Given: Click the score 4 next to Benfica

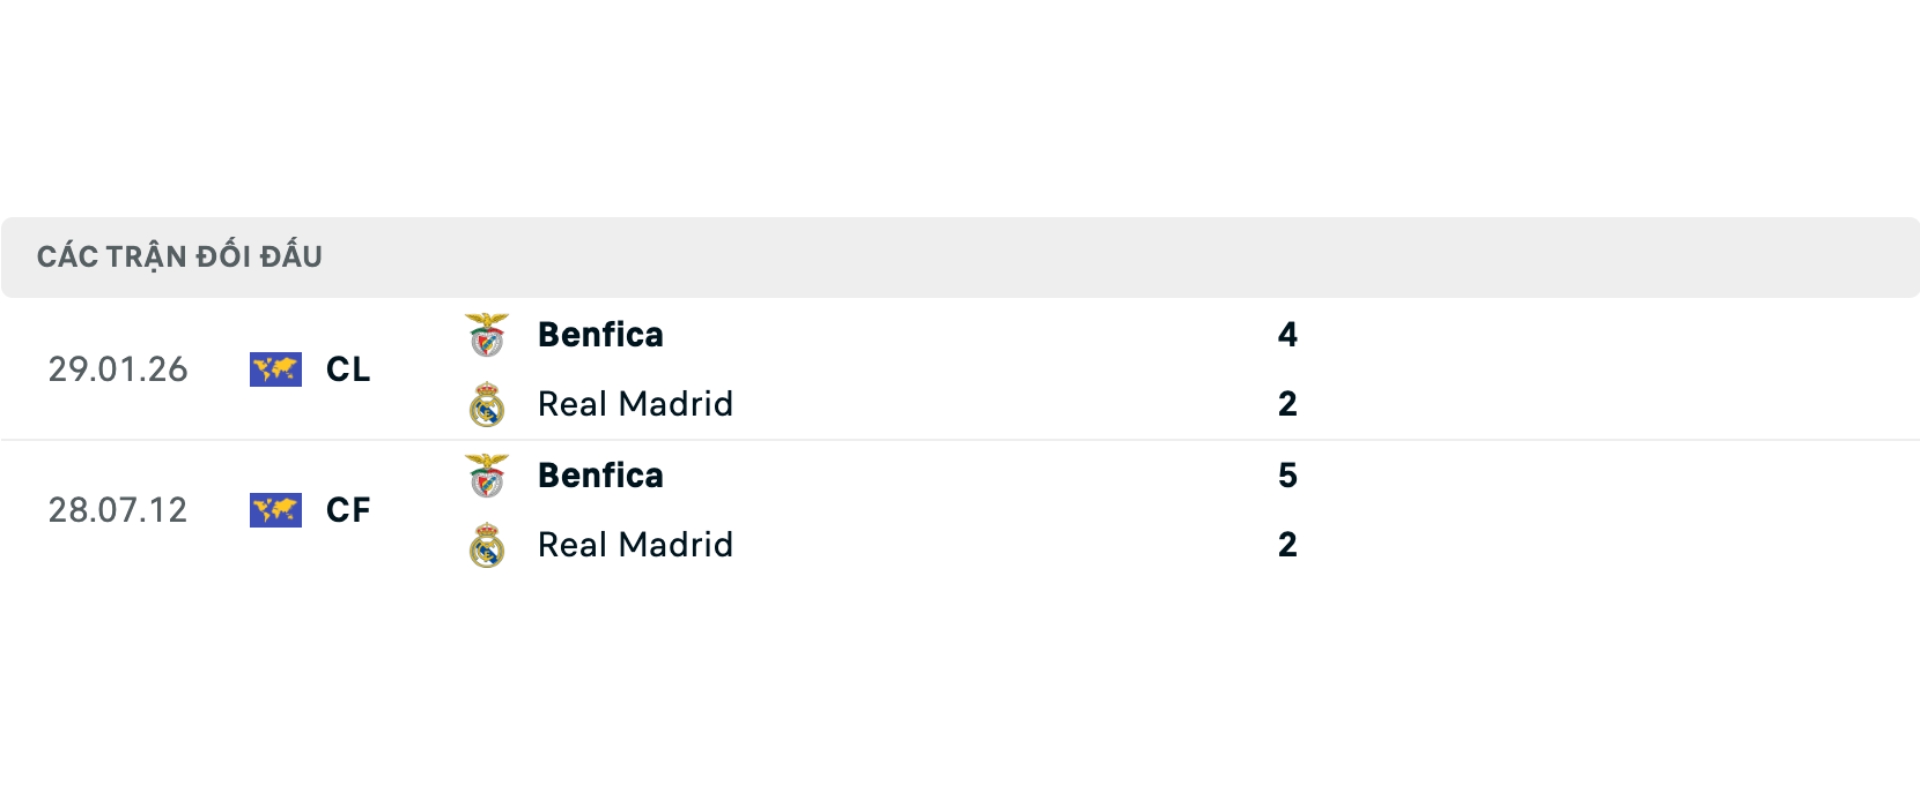Looking at the screenshot, I should [1290, 335].
